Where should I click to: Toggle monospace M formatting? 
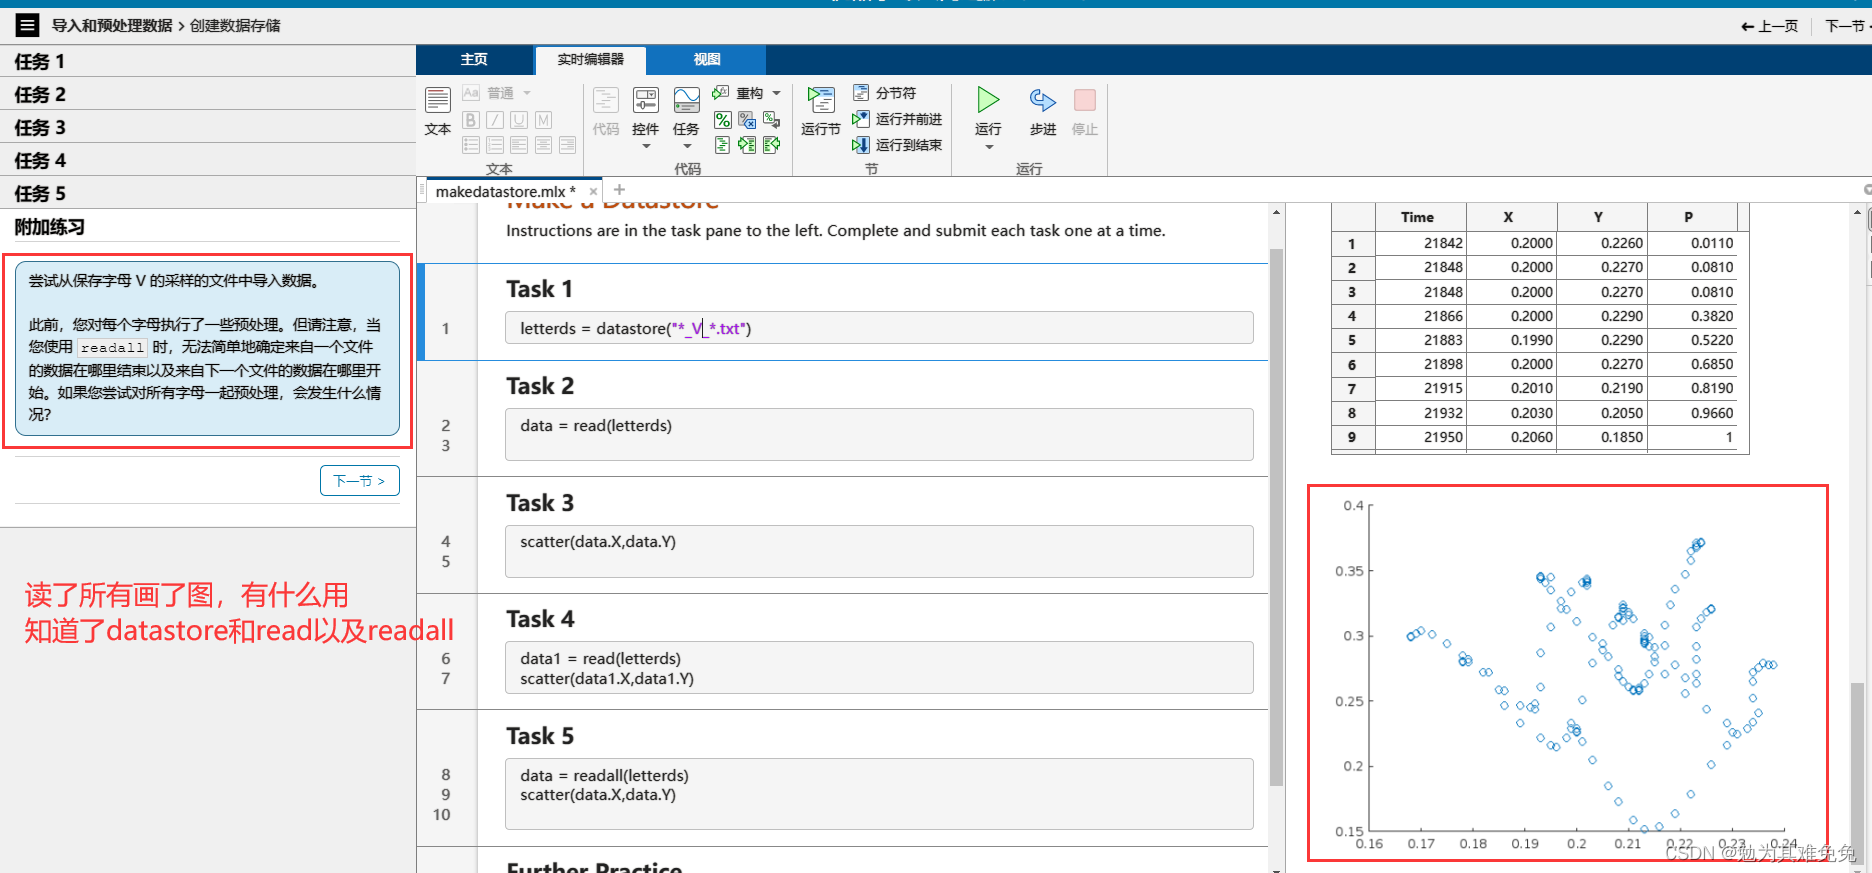[543, 120]
